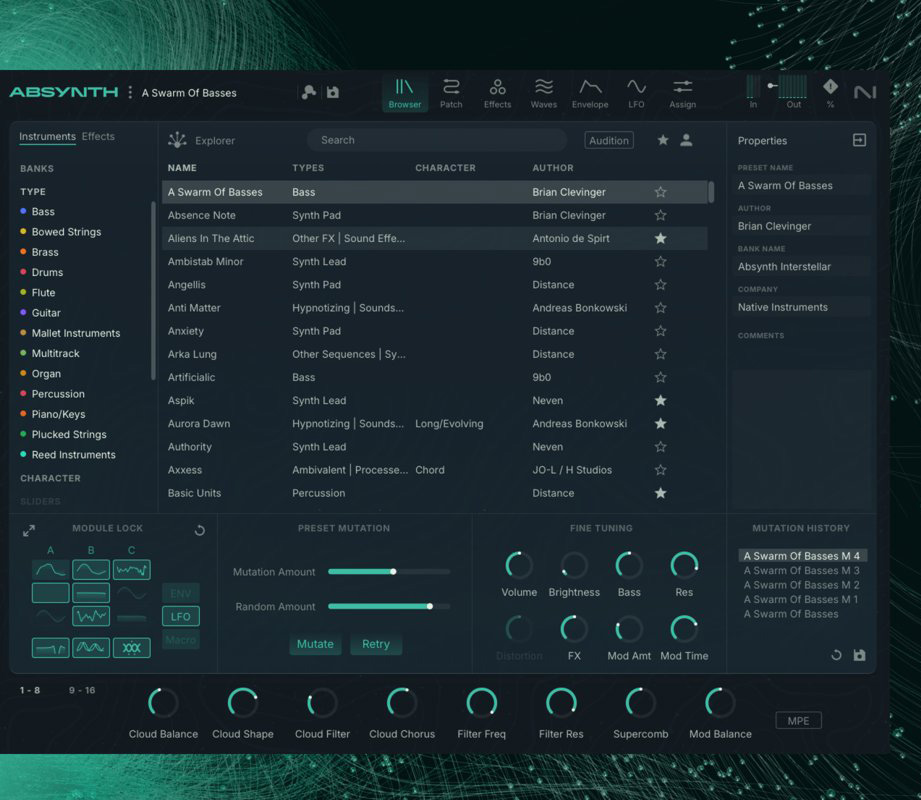Switch to the Effects tab
The width and height of the screenshot is (921, 800).
coord(98,136)
